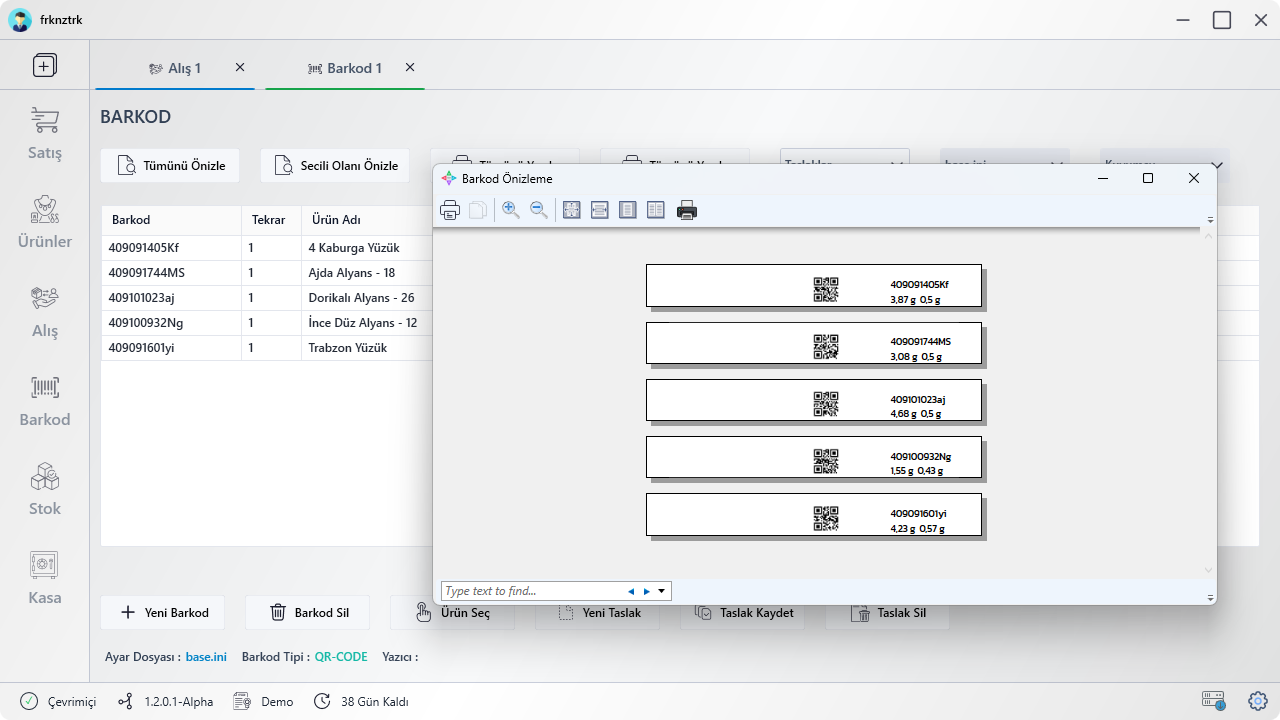Click the base.ini settings file link
1280x720 pixels.
(206, 657)
